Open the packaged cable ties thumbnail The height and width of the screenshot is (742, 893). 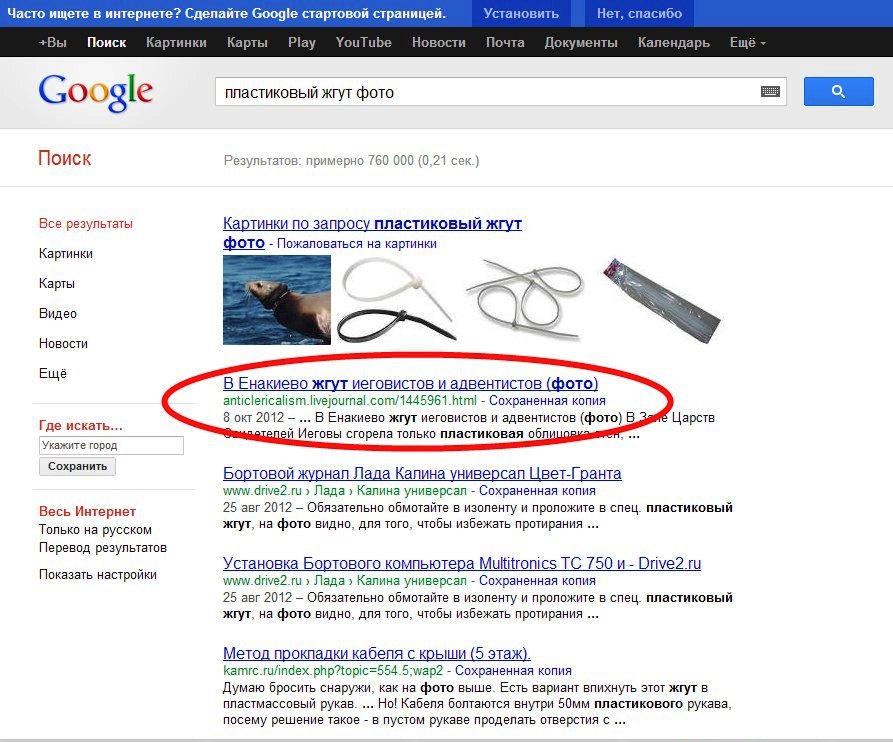662,300
